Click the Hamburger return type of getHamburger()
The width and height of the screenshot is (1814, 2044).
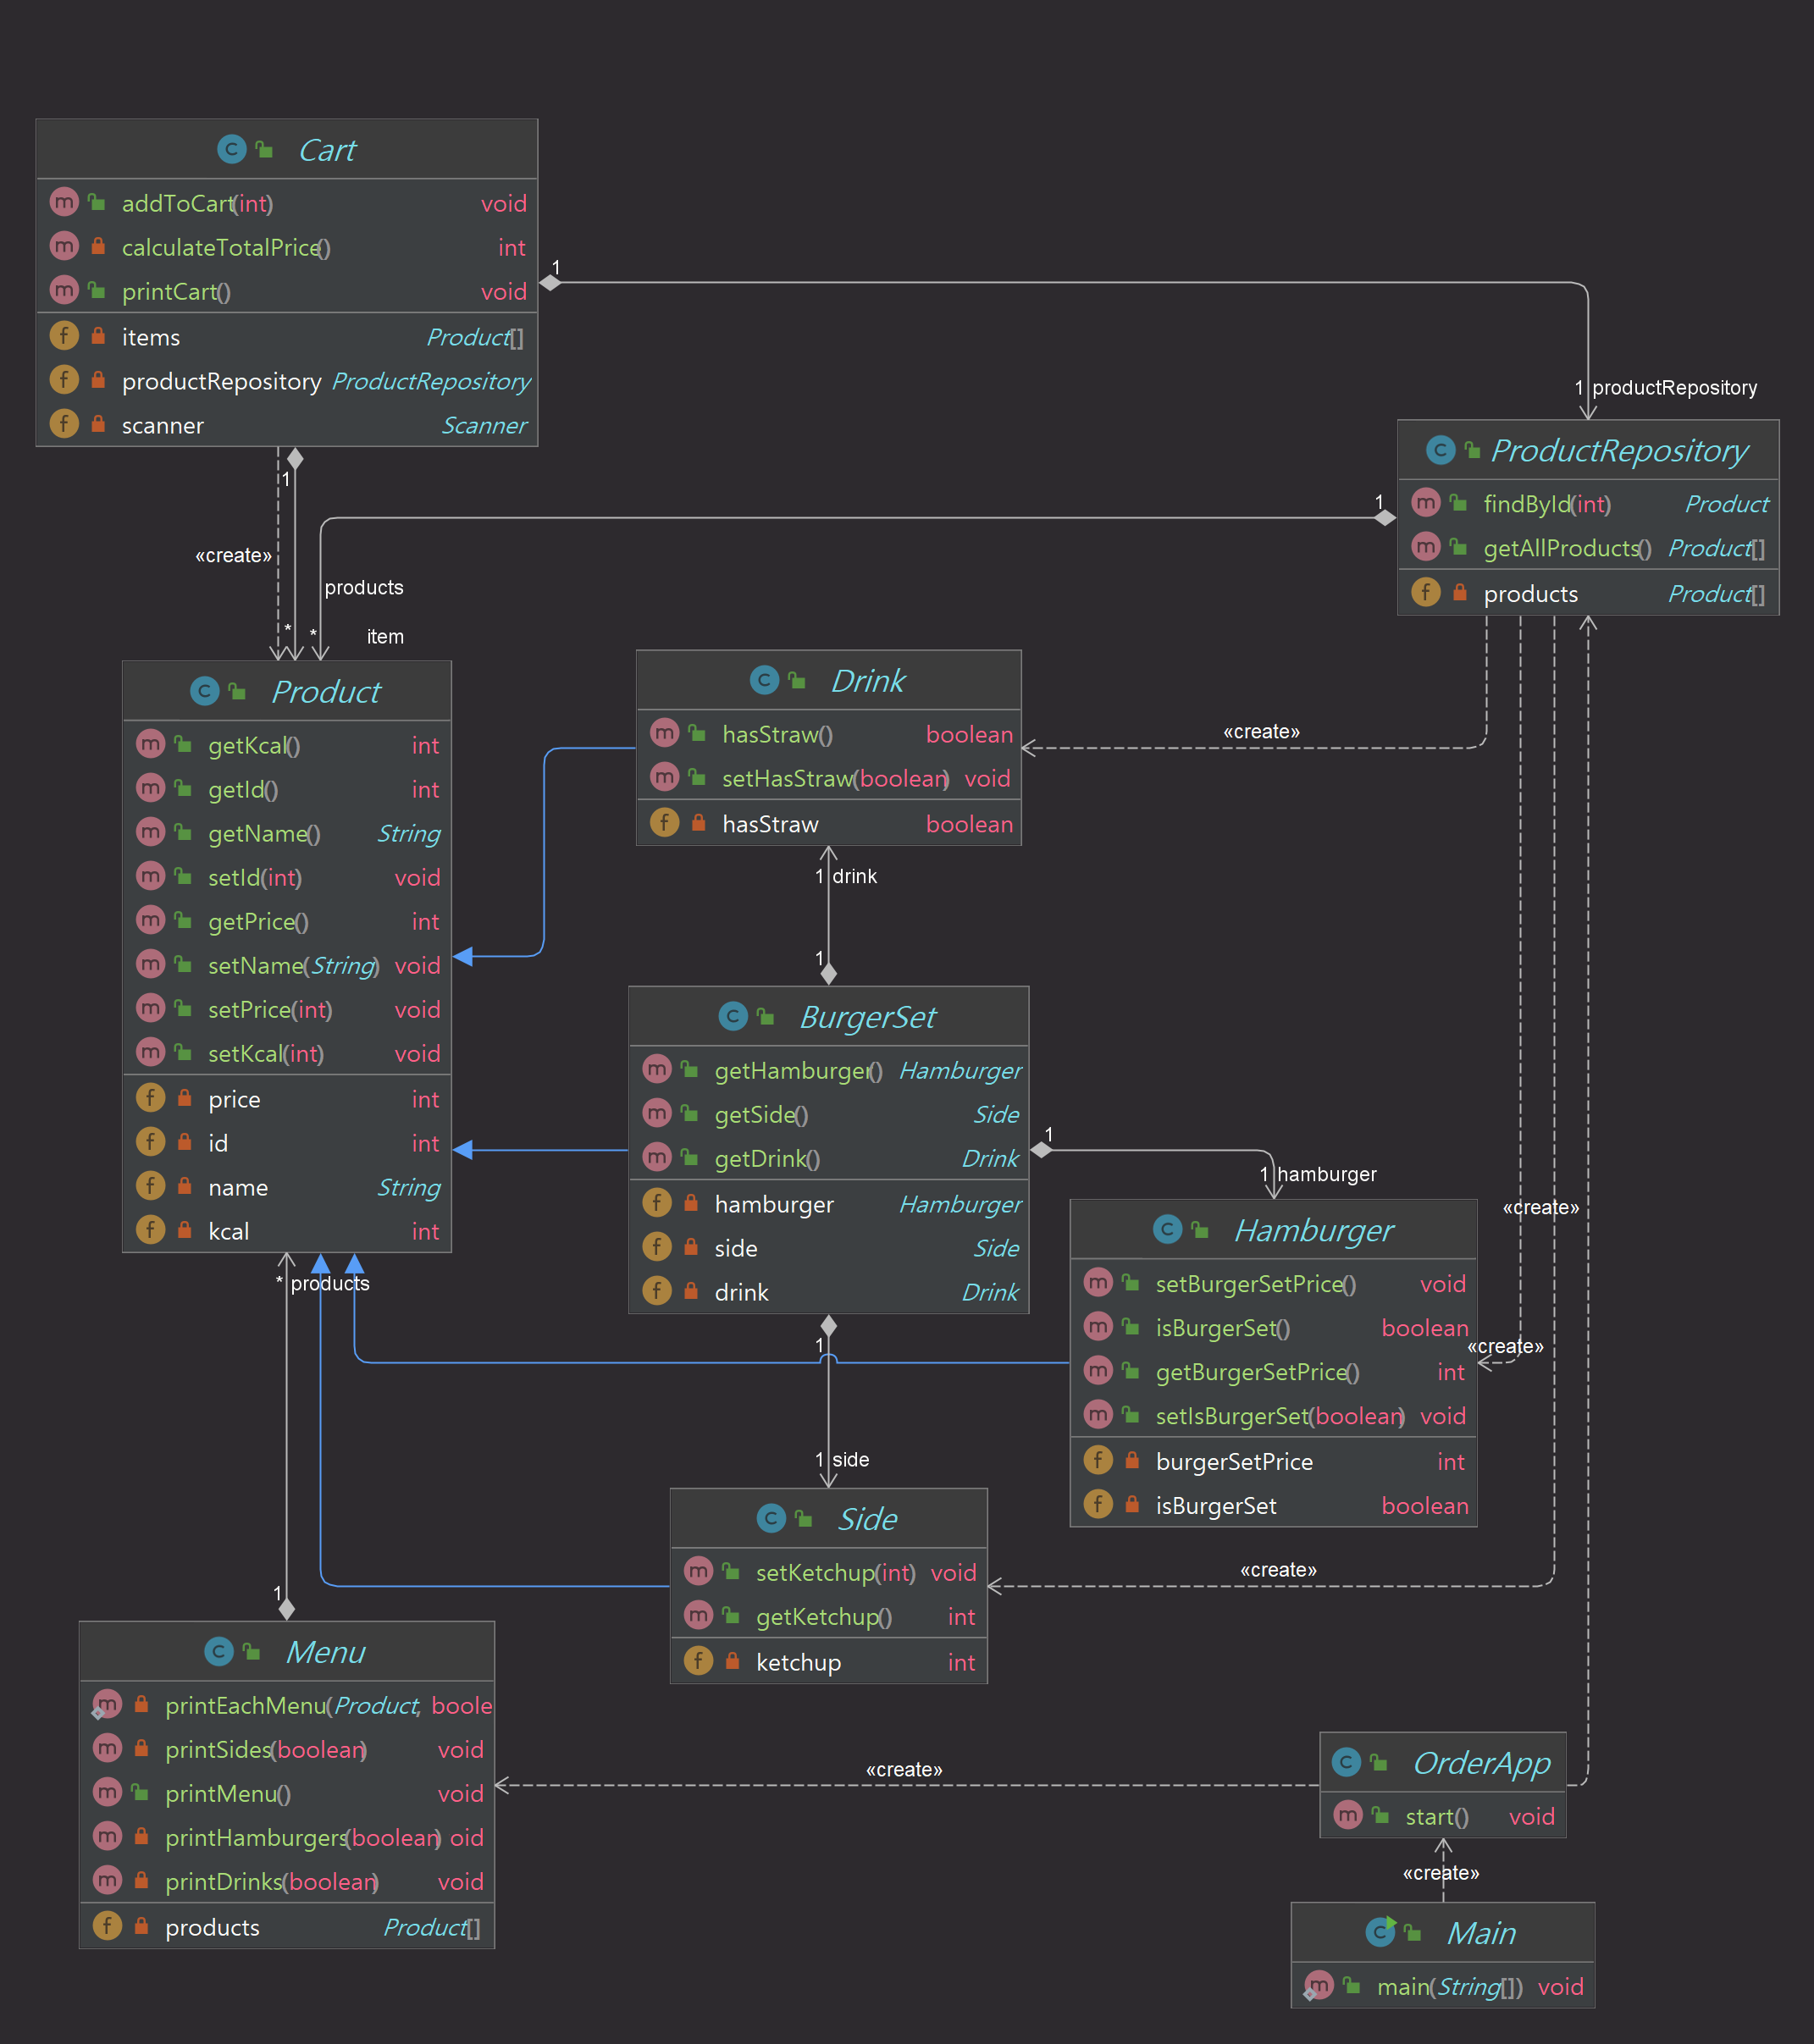point(959,1071)
